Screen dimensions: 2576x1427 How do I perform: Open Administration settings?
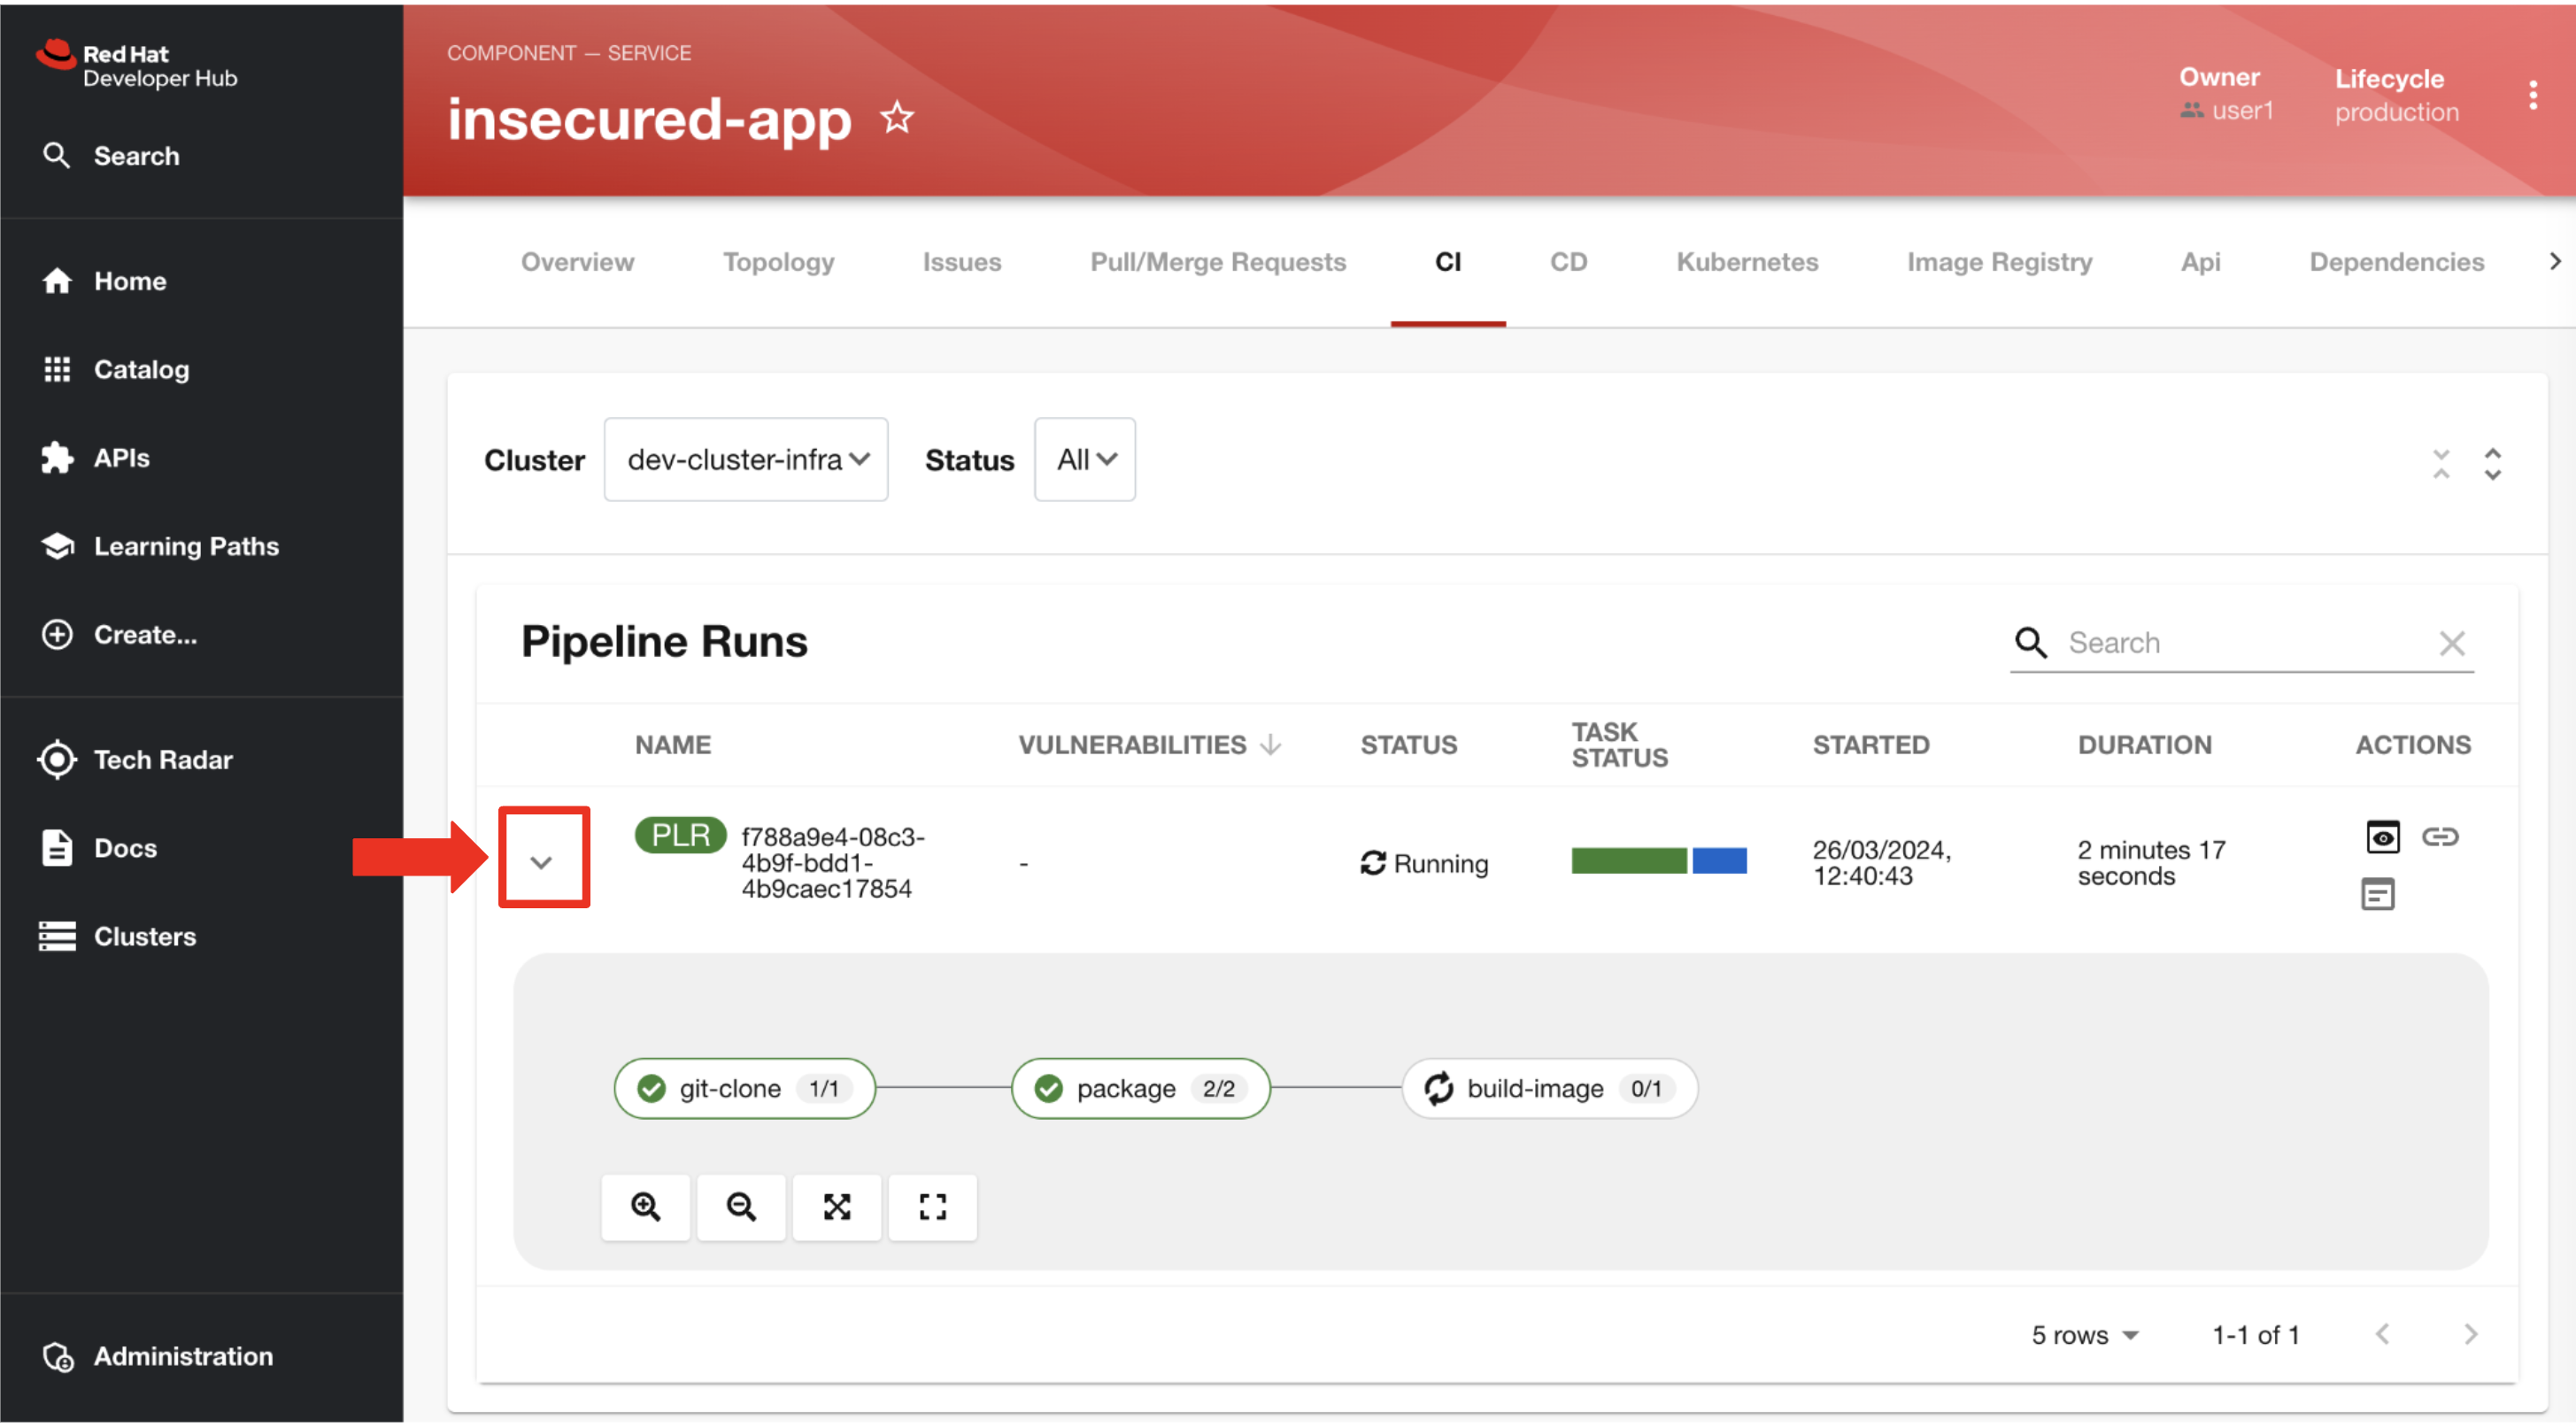tap(158, 1356)
